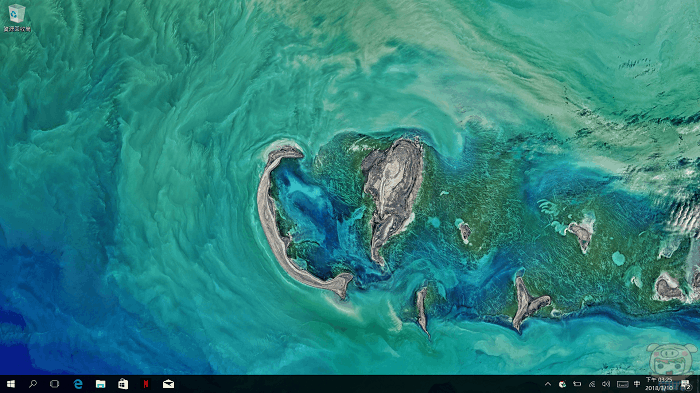This screenshot has height=393, width=700.
Task: Launch Microsoft Edge from taskbar
Action: (78, 384)
